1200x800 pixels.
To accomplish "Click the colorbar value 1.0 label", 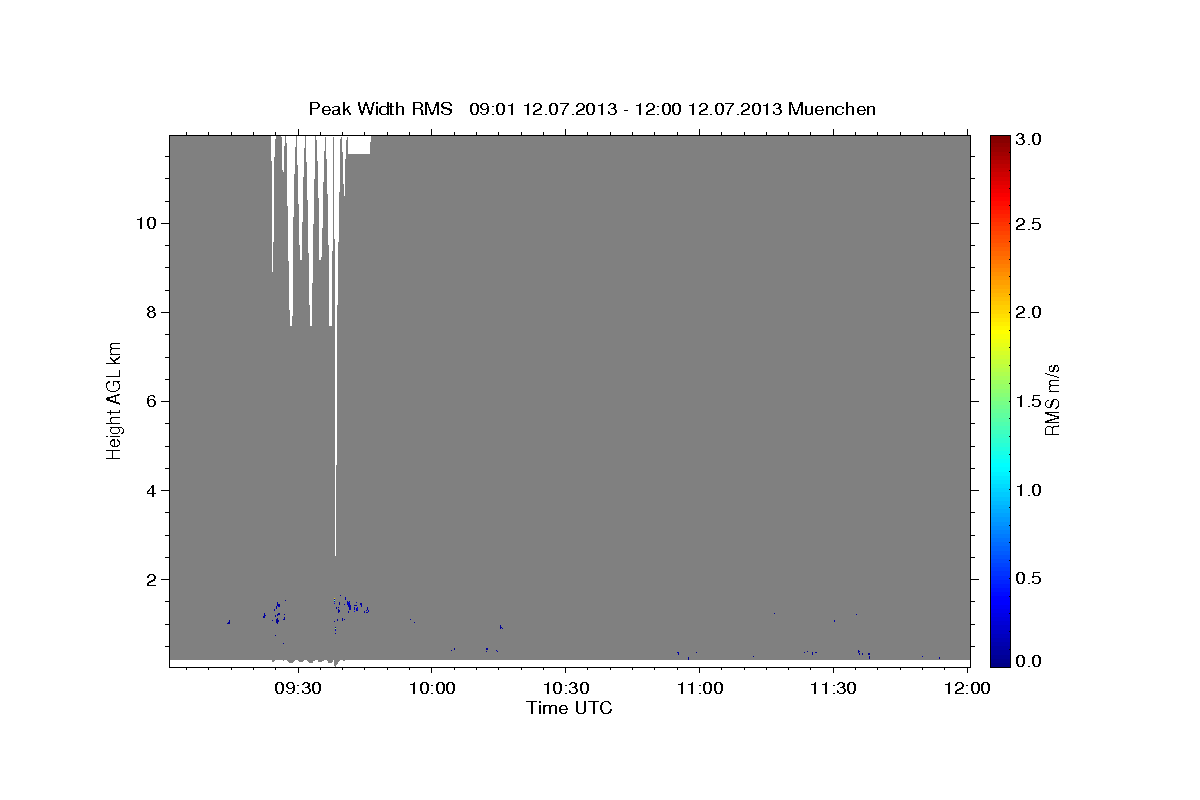I will point(1031,490).
